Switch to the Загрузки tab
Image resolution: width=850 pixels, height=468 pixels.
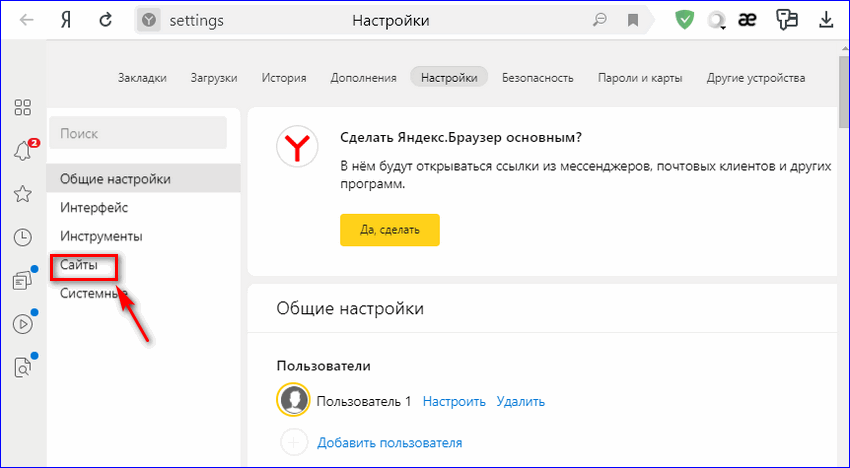(214, 78)
